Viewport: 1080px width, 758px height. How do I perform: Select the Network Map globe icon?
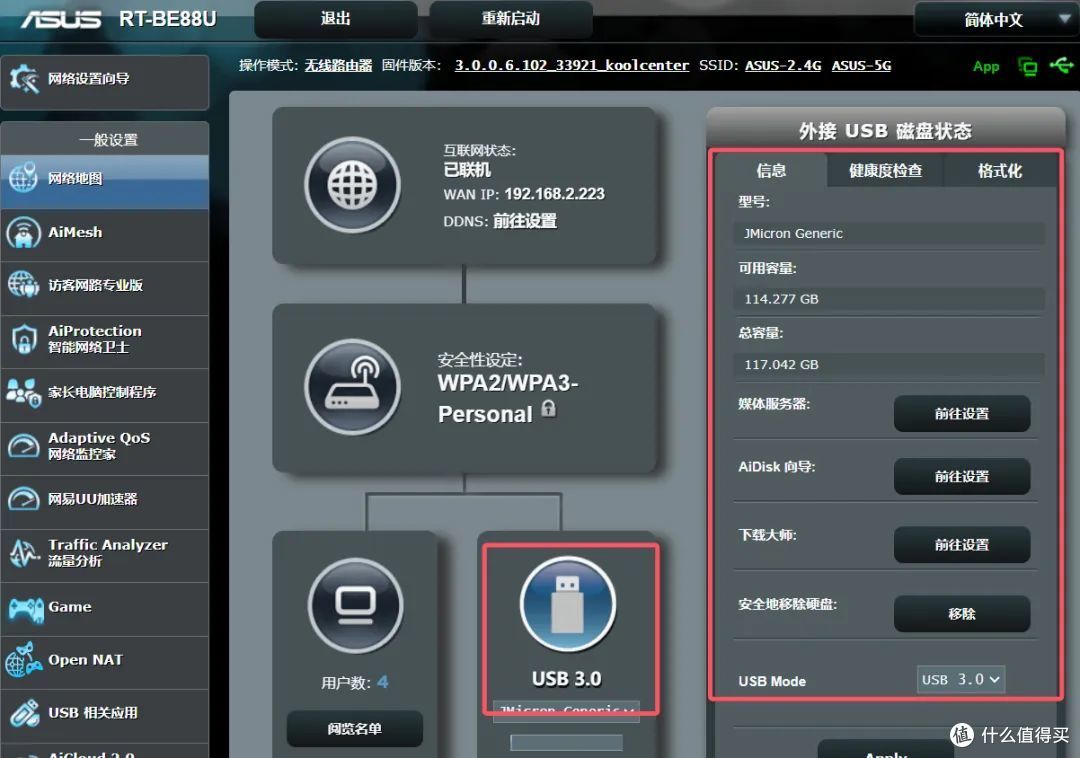pos(23,178)
